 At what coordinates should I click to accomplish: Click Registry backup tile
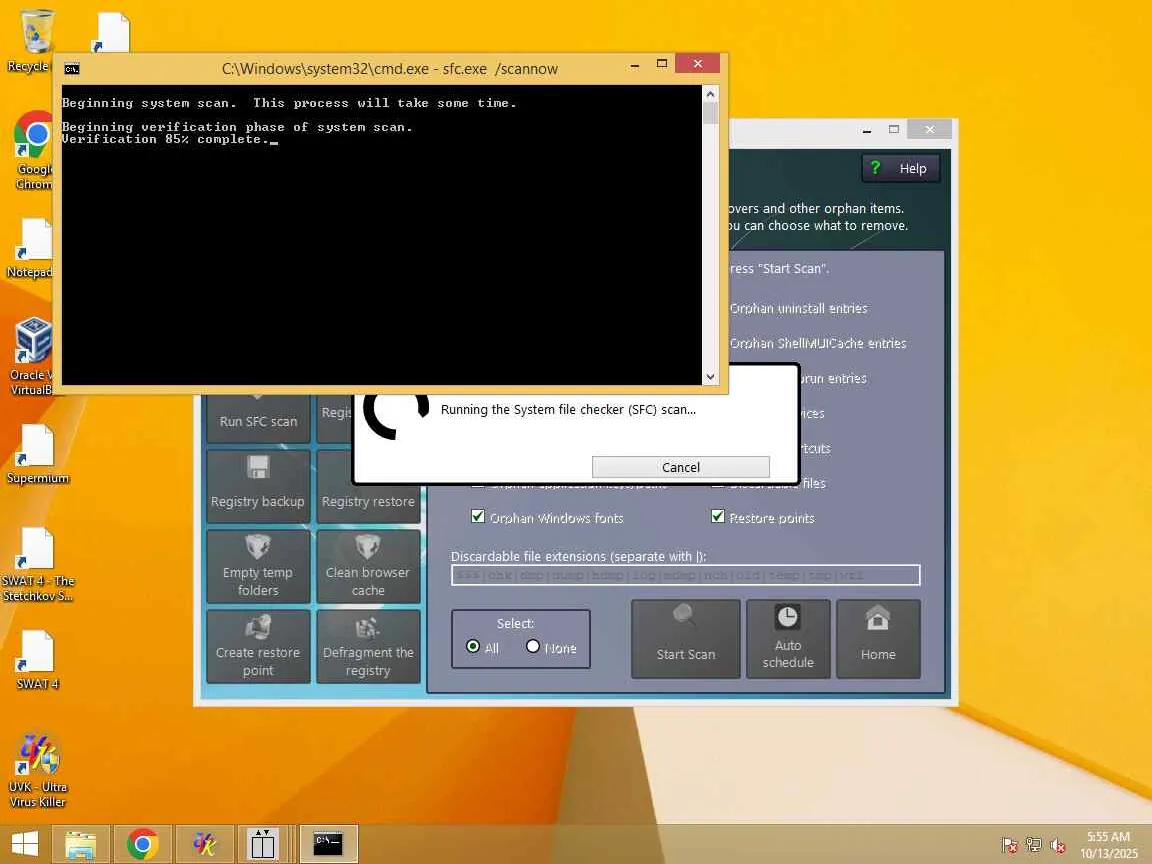point(258,486)
